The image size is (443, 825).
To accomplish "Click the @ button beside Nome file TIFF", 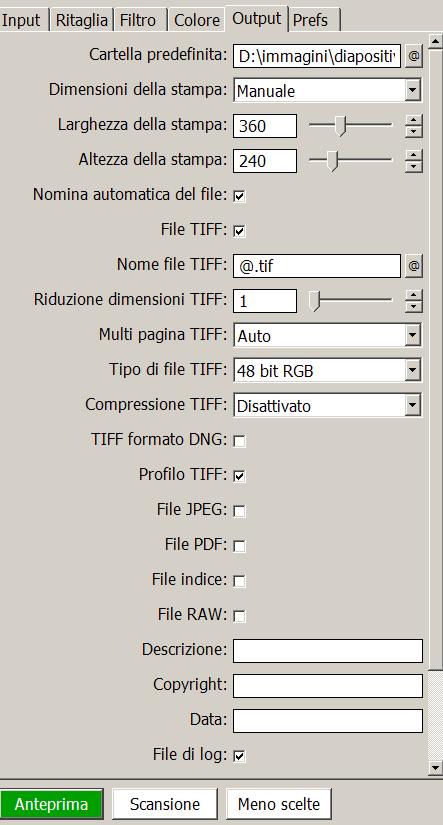I will pyautogui.click(x=414, y=266).
